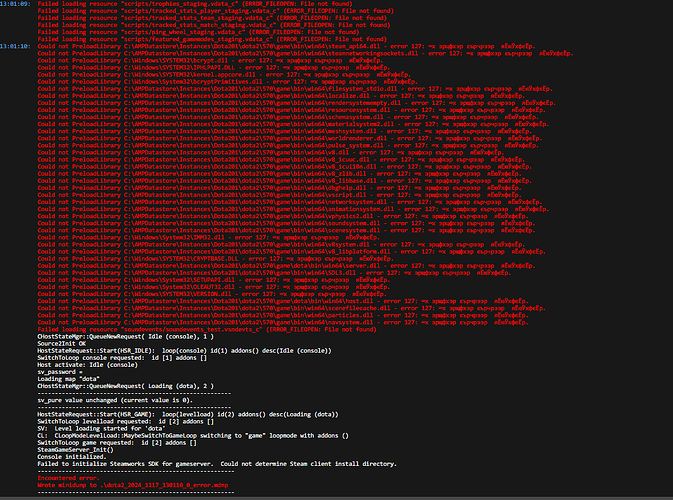This screenshot has height=500, width=673.
Task: Select the tracked_stats_team_staging.vdata_c error line
Action: 212,18
